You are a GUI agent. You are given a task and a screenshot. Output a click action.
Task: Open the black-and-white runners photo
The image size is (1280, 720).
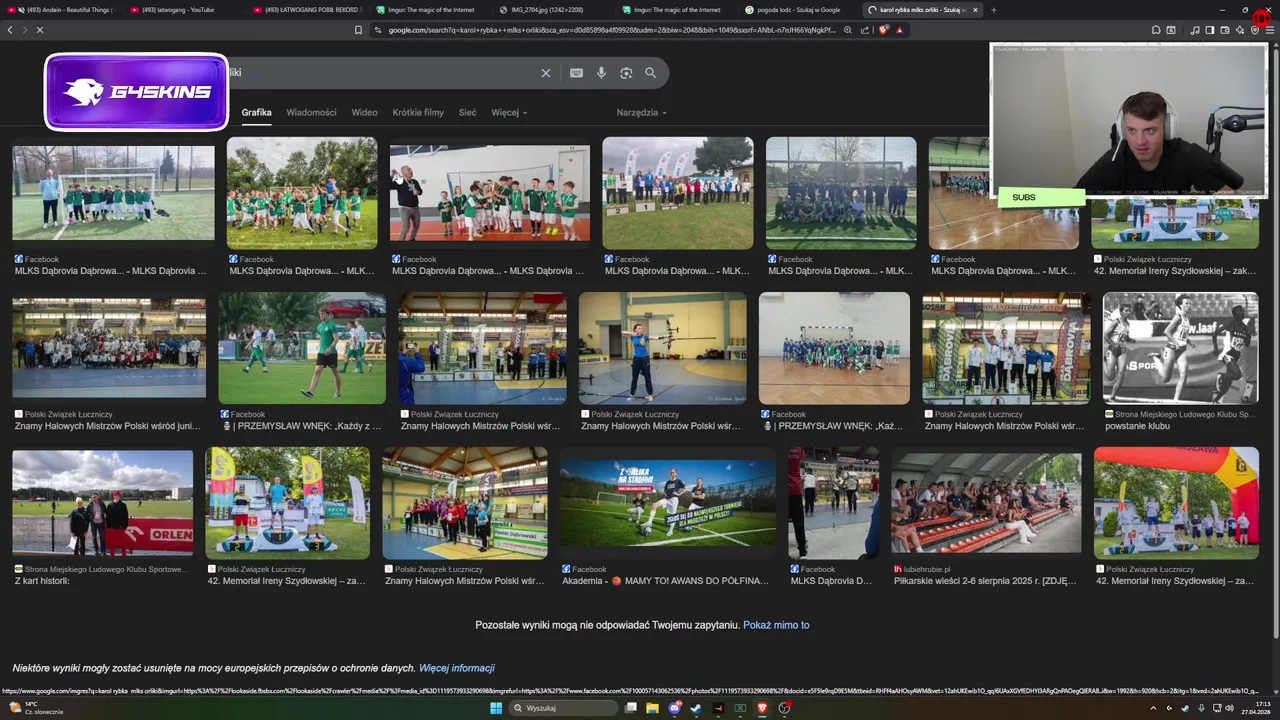pos(1180,348)
